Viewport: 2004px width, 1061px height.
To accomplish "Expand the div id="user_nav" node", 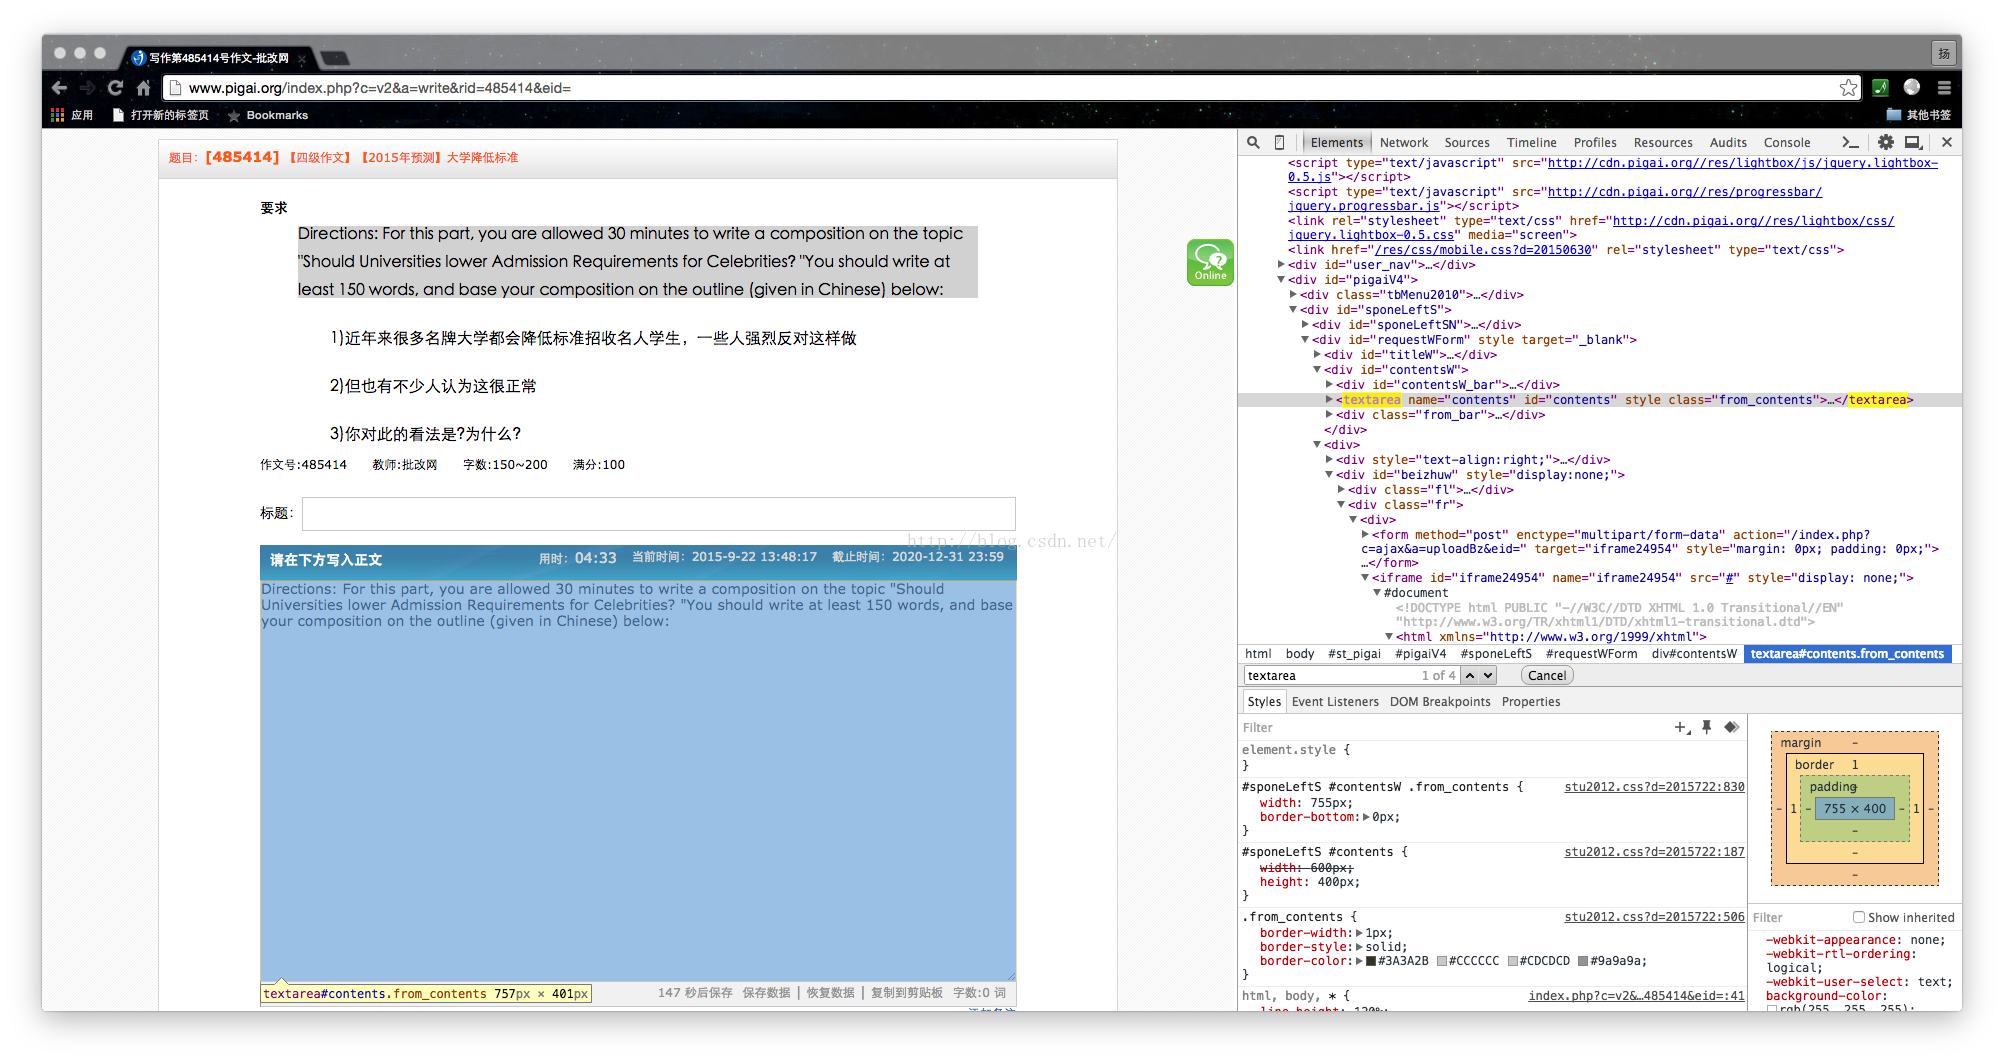I will tap(1281, 265).
